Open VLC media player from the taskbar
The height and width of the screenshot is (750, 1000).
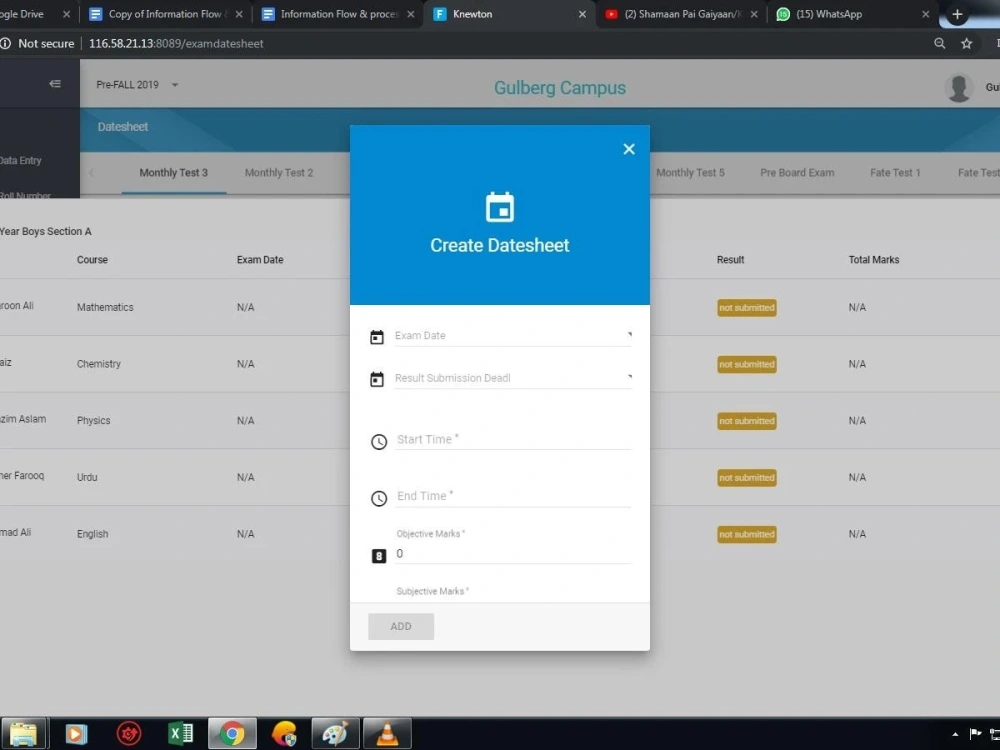pos(386,734)
